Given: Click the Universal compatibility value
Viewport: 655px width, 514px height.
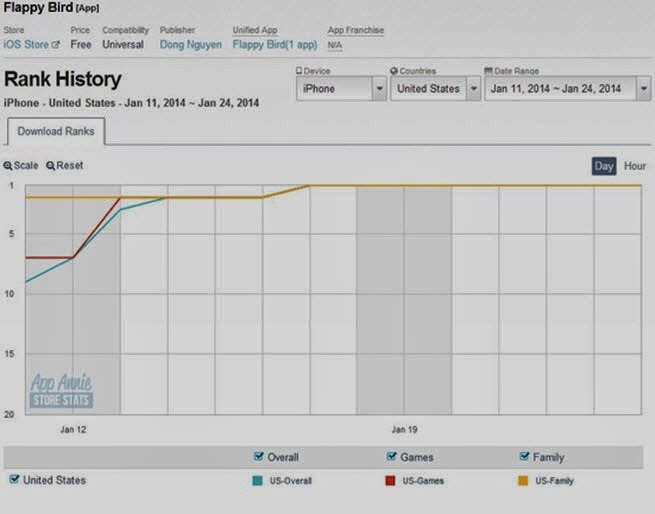Looking at the screenshot, I should 123,44.
